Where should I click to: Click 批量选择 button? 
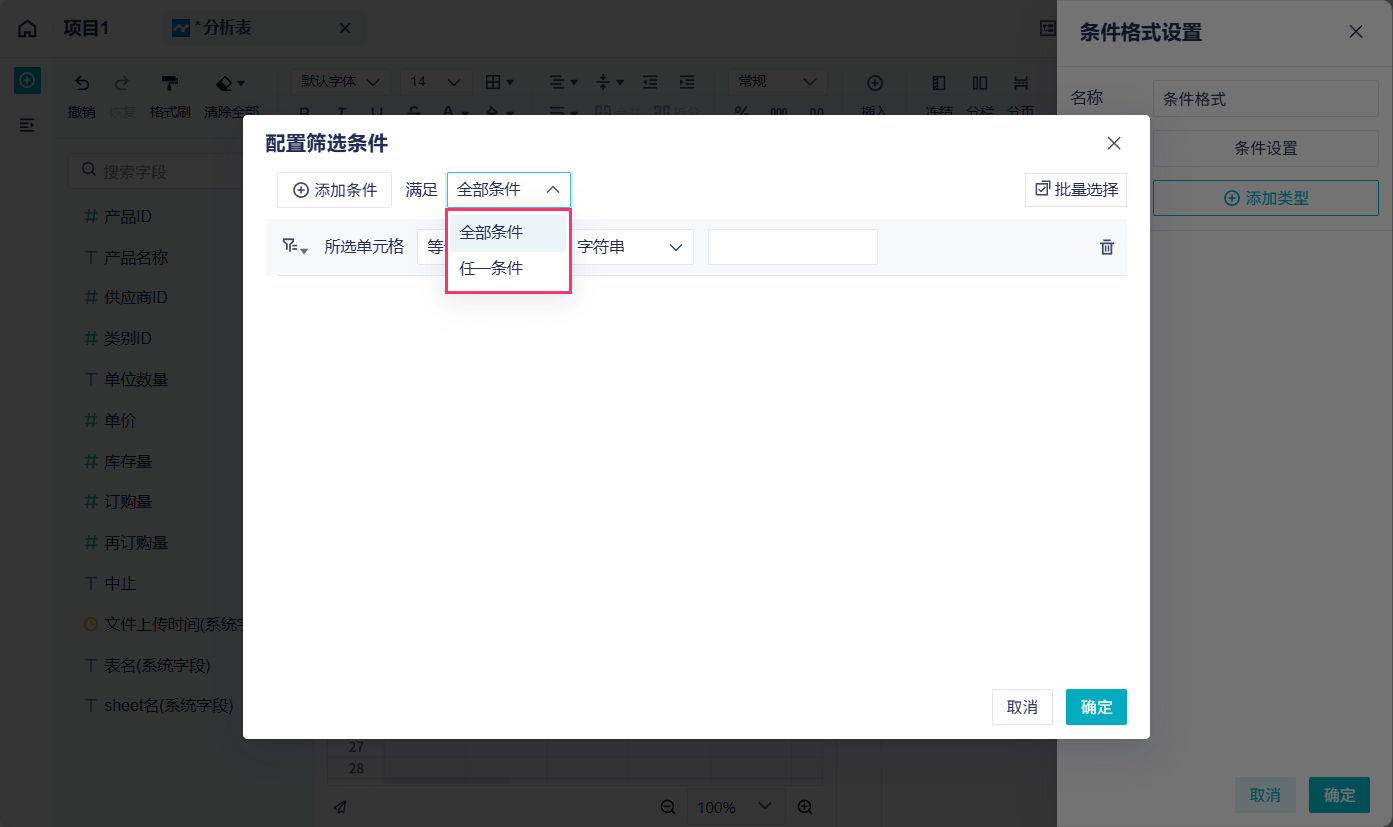[x=1076, y=189]
